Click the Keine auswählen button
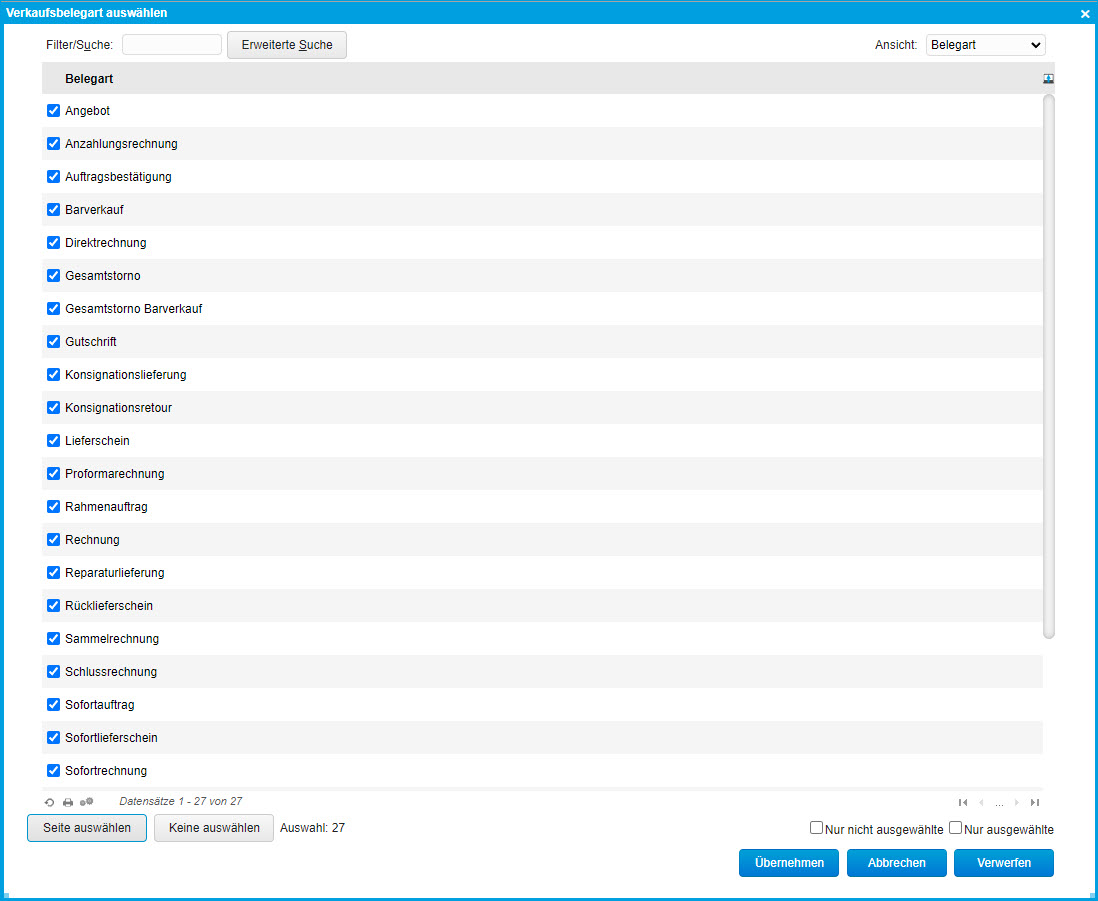Viewport: 1098px width, 901px height. pos(213,828)
